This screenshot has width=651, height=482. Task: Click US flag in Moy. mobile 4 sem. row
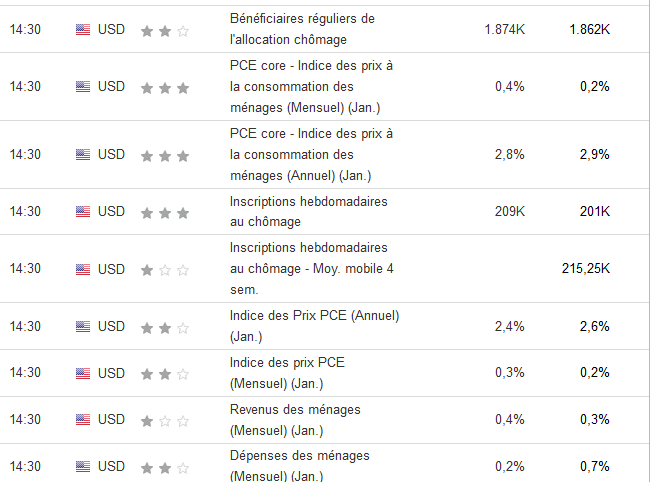click(82, 269)
